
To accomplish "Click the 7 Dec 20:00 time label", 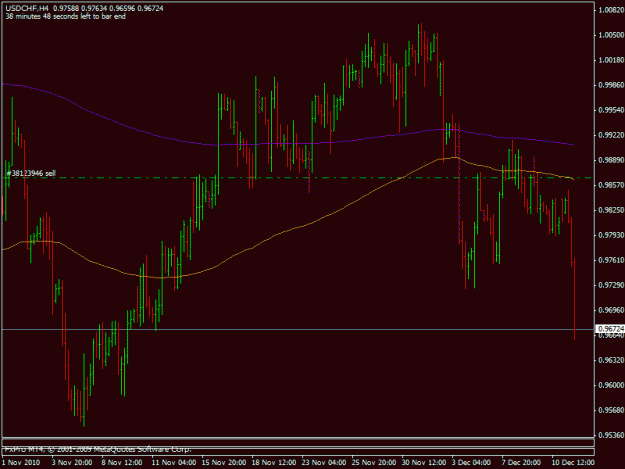I will (521, 462).
